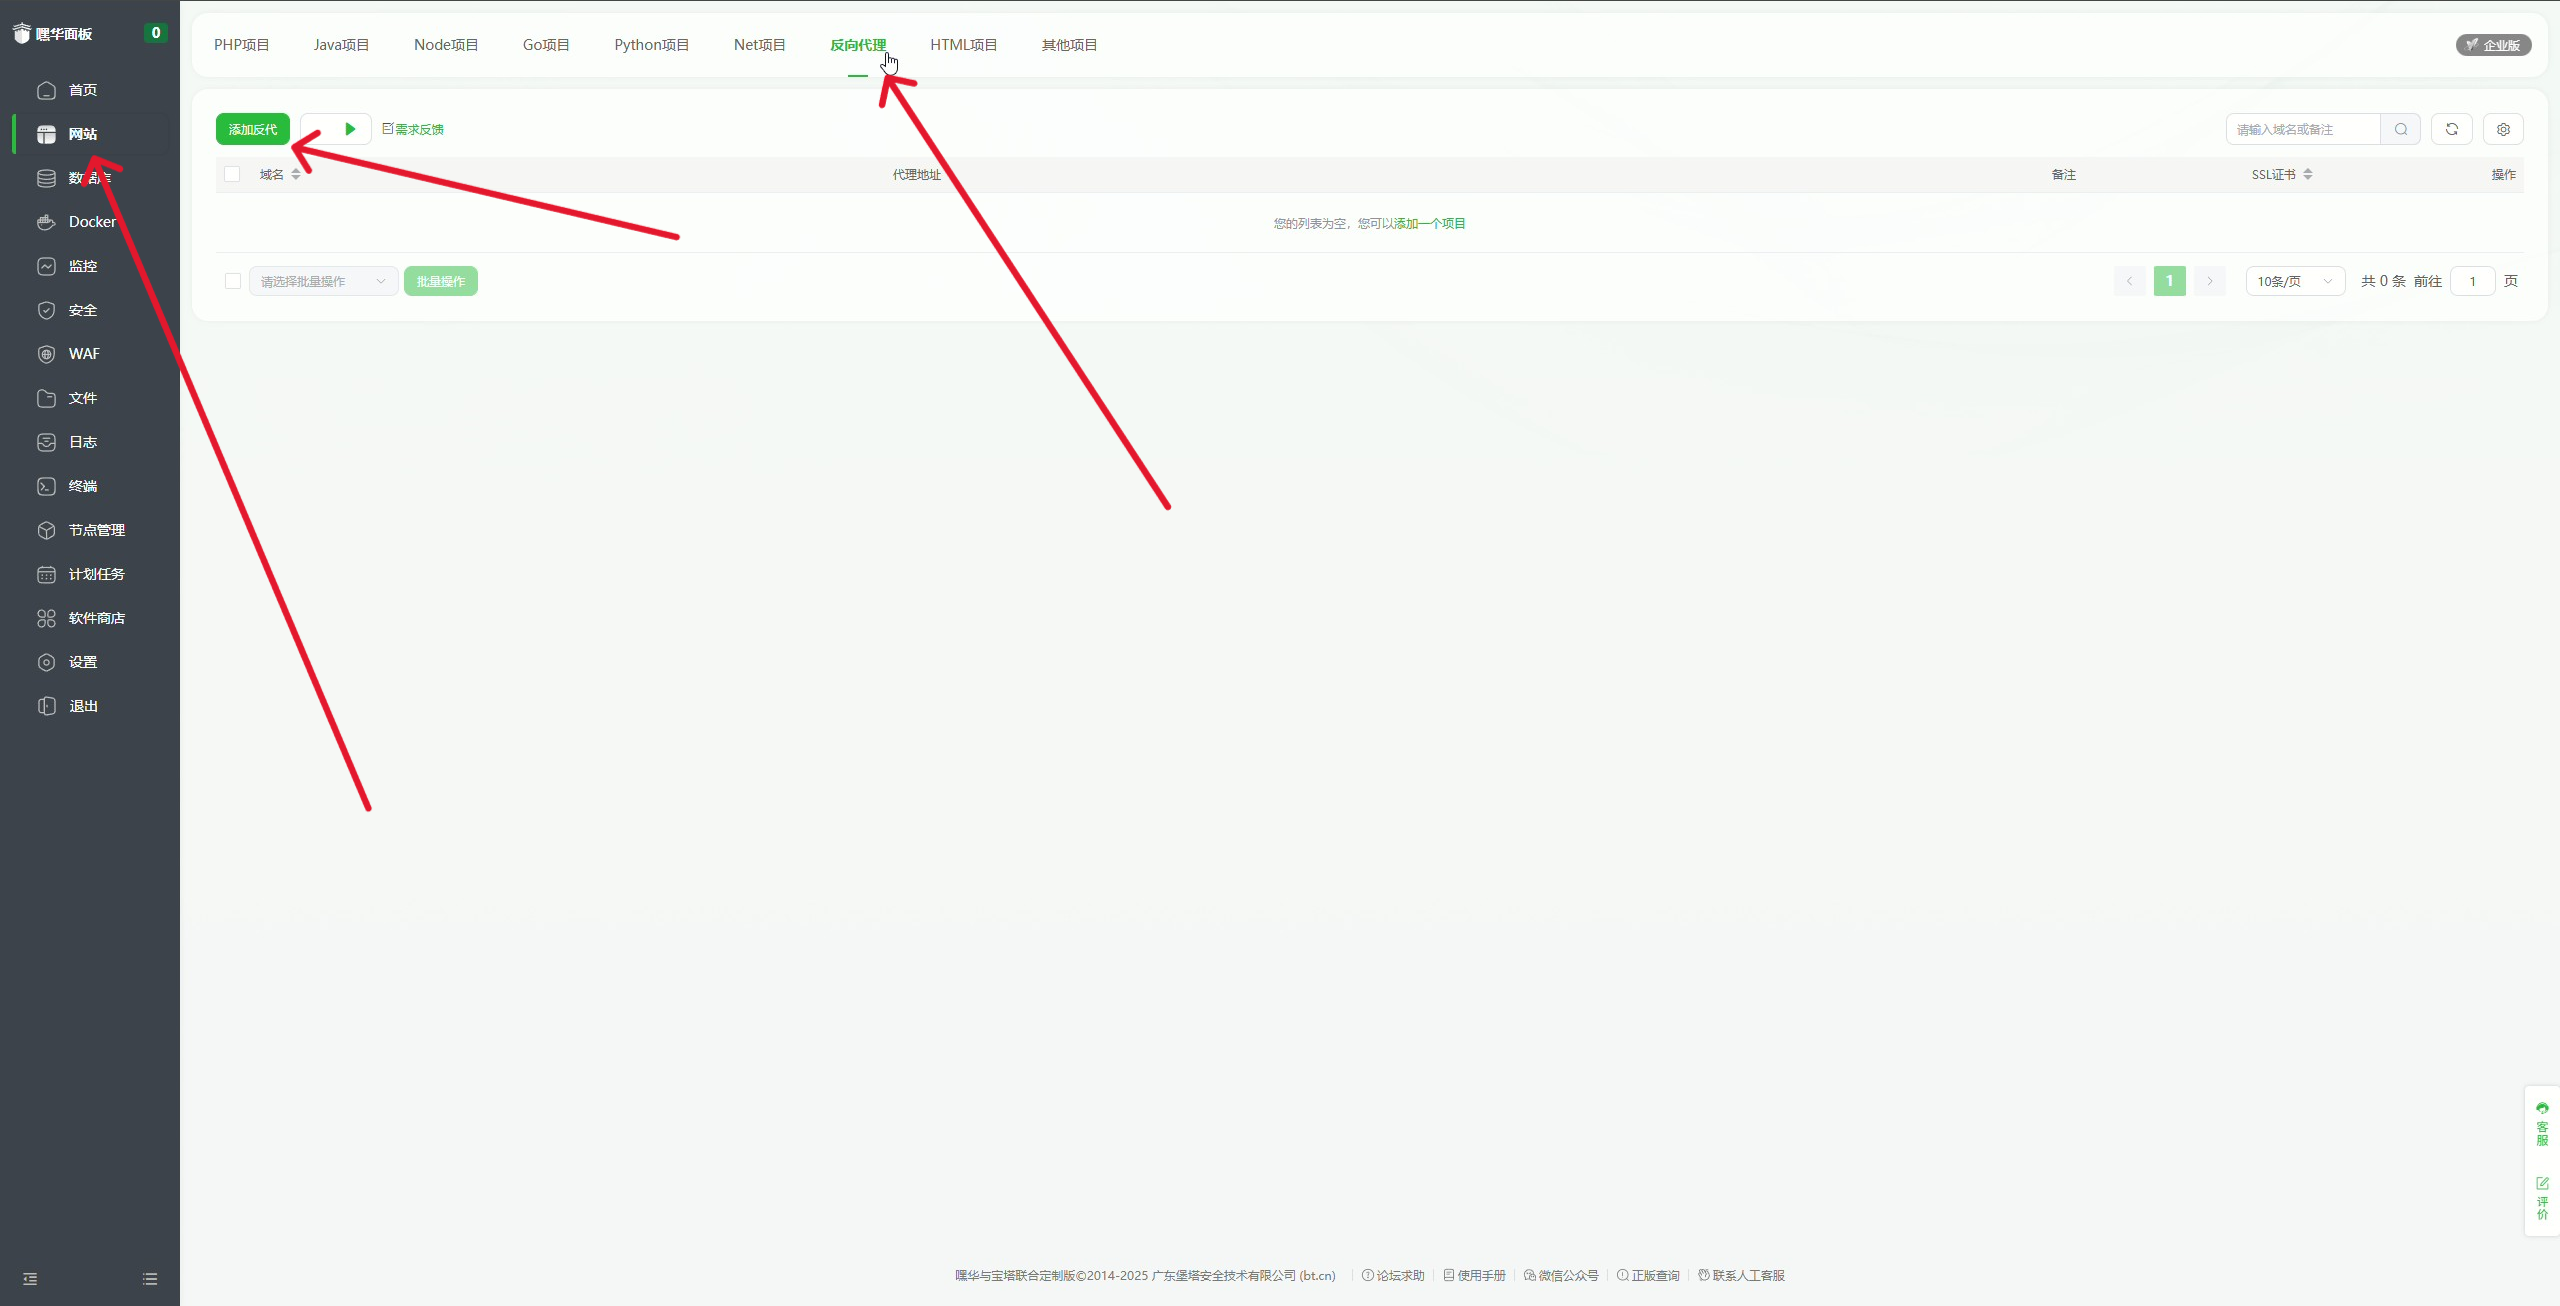Open the terminal (终端) icon
The image size is (2560, 1306).
coord(46,486)
